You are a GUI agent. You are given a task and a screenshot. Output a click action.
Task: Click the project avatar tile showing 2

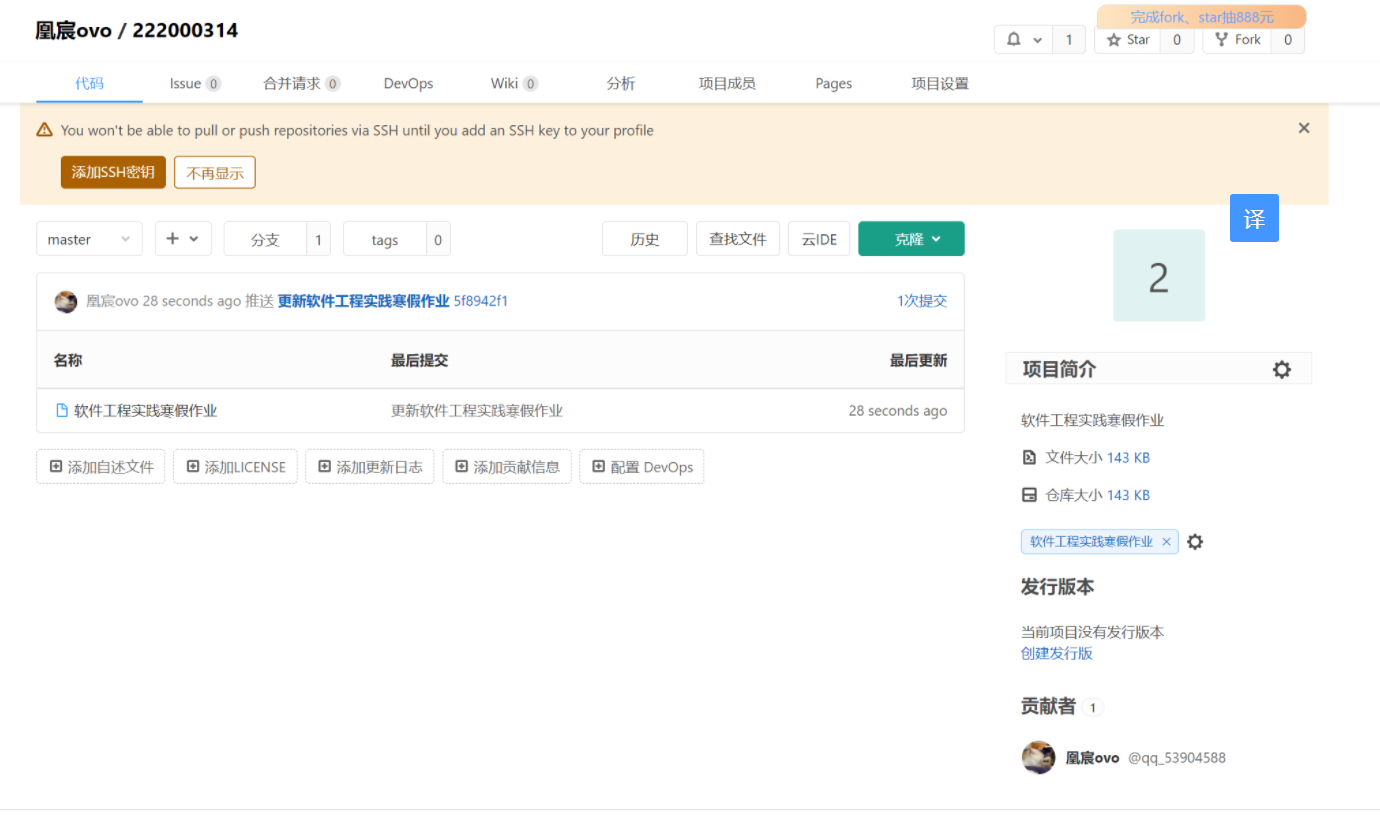click(x=1158, y=276)
